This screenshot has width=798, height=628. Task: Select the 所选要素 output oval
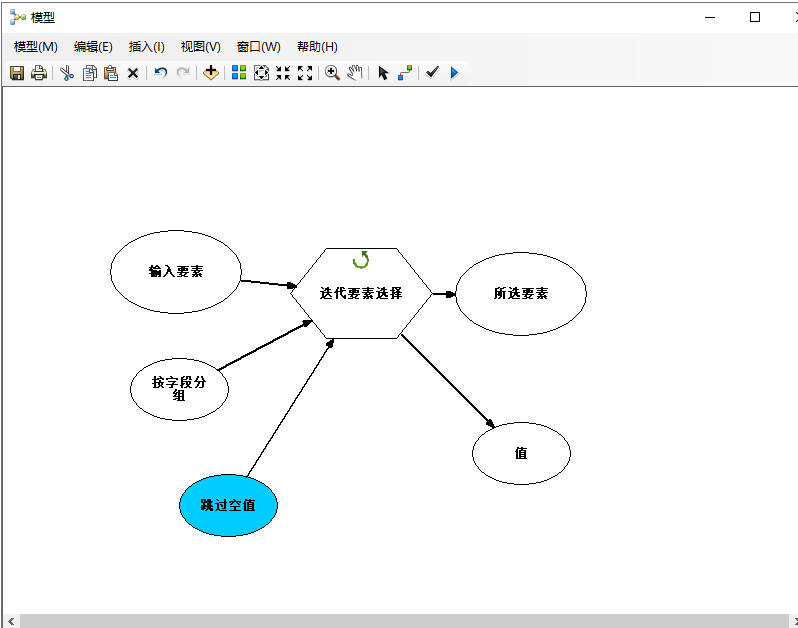click(521, 294)
